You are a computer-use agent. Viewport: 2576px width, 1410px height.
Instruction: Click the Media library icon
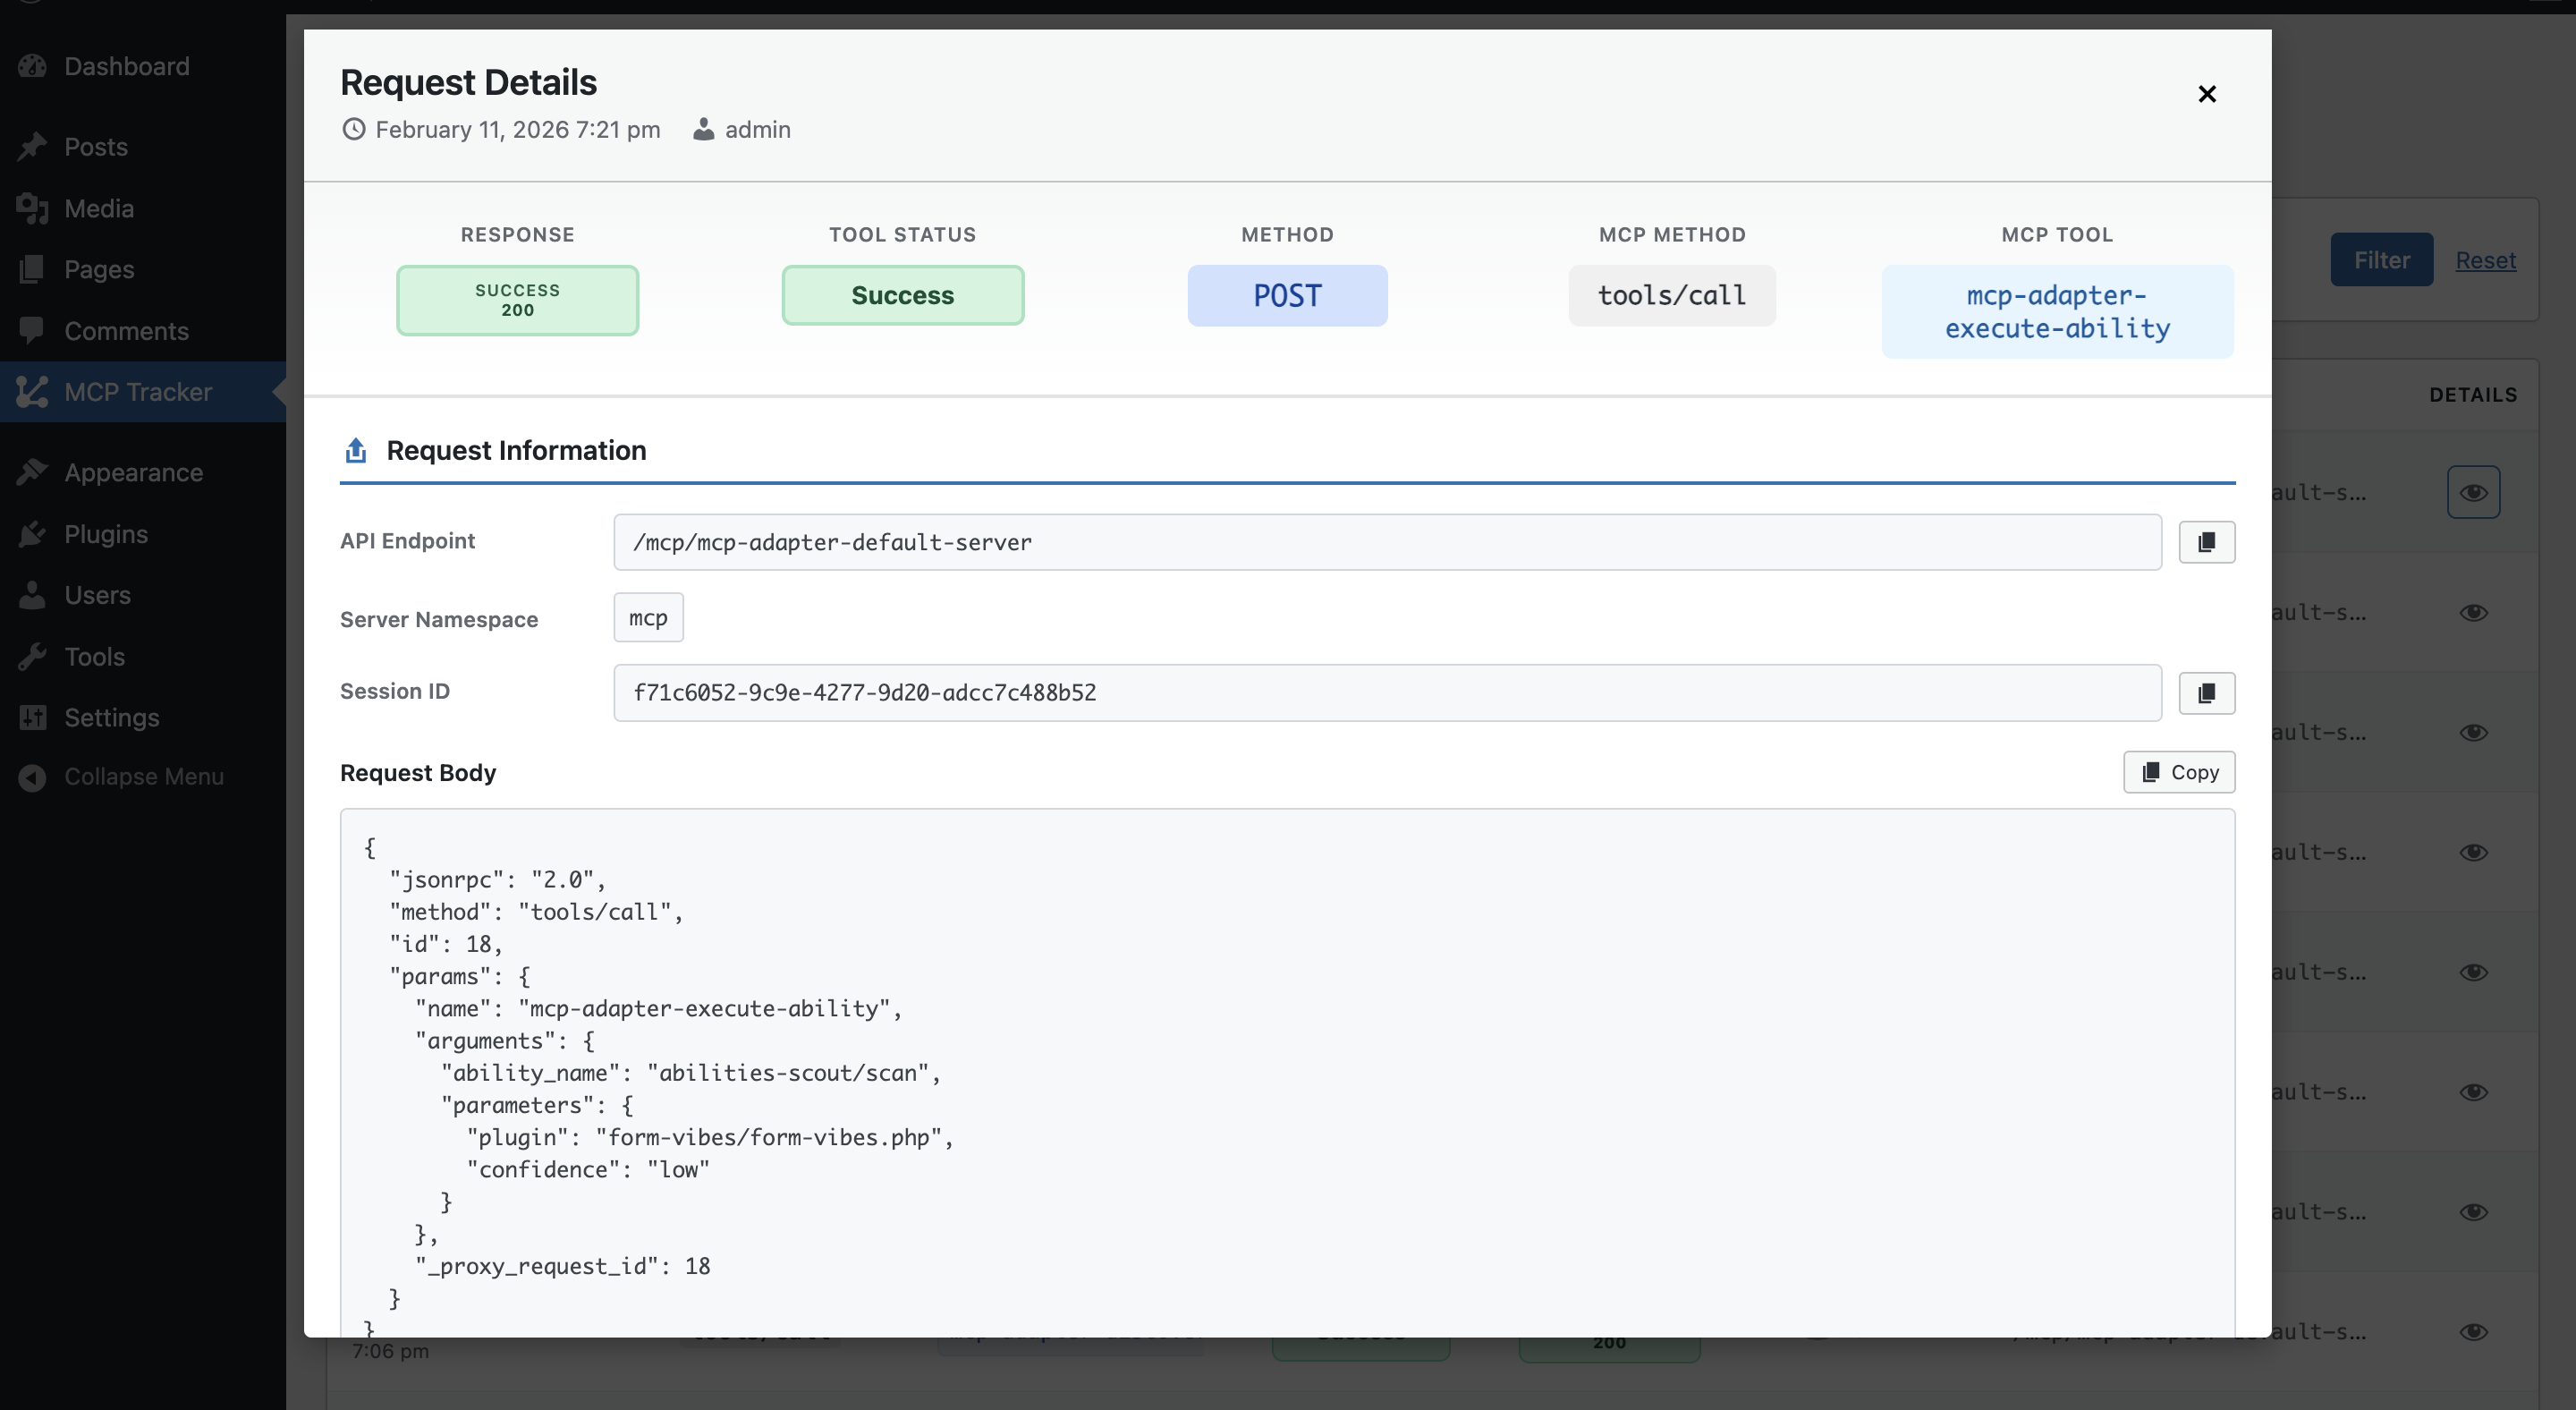tap(33, 208)
